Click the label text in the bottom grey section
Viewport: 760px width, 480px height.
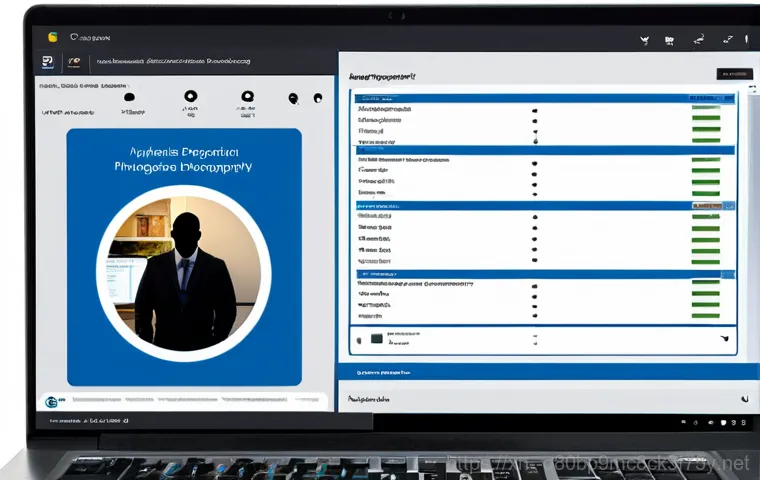[368, 399]
